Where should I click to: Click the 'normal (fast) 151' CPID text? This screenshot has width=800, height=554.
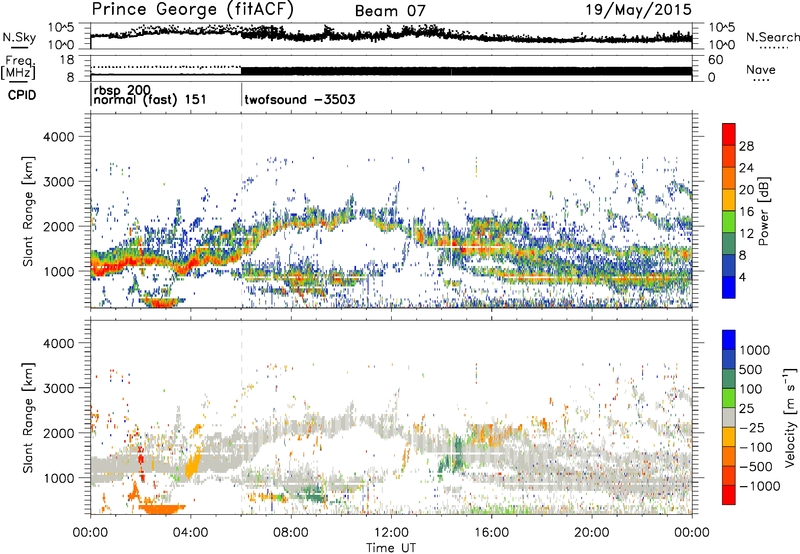point(149,99)
